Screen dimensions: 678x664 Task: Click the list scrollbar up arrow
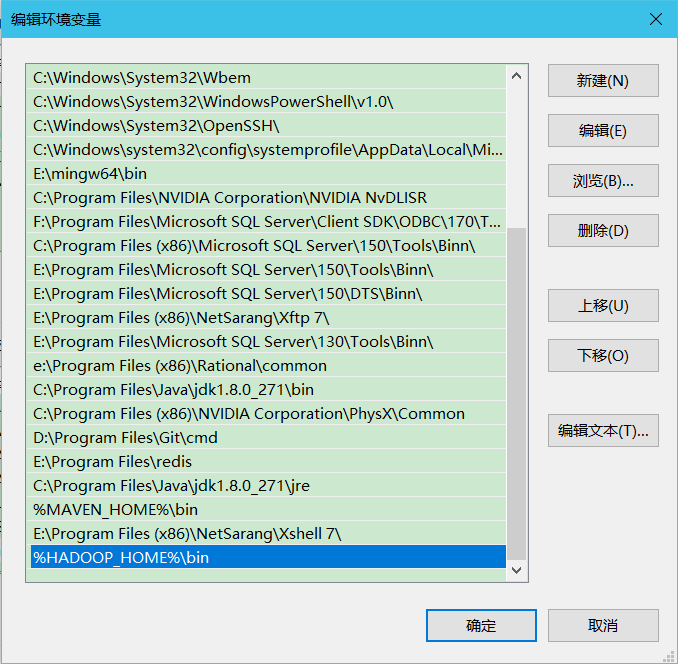click(x=516, y=77)
